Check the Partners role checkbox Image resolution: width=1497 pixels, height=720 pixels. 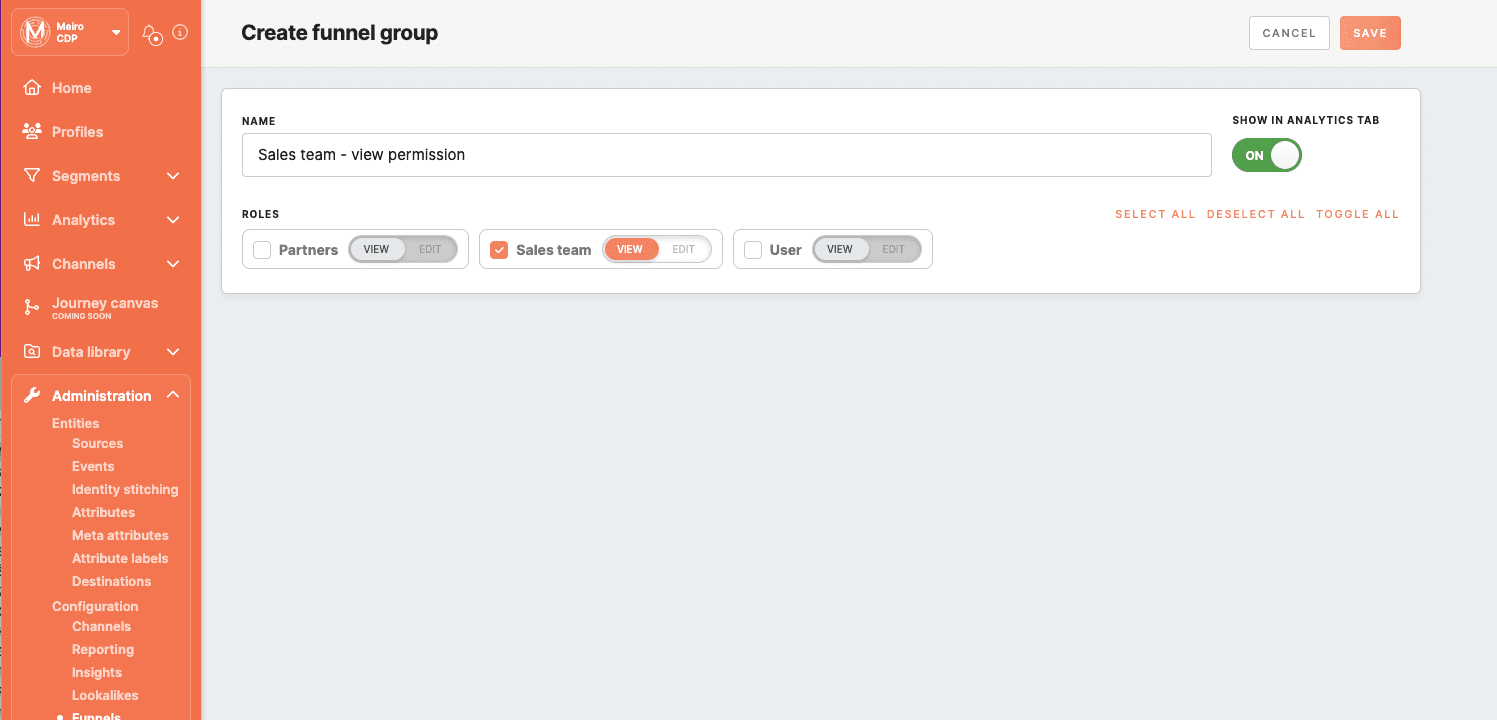(x=262, y=249)
